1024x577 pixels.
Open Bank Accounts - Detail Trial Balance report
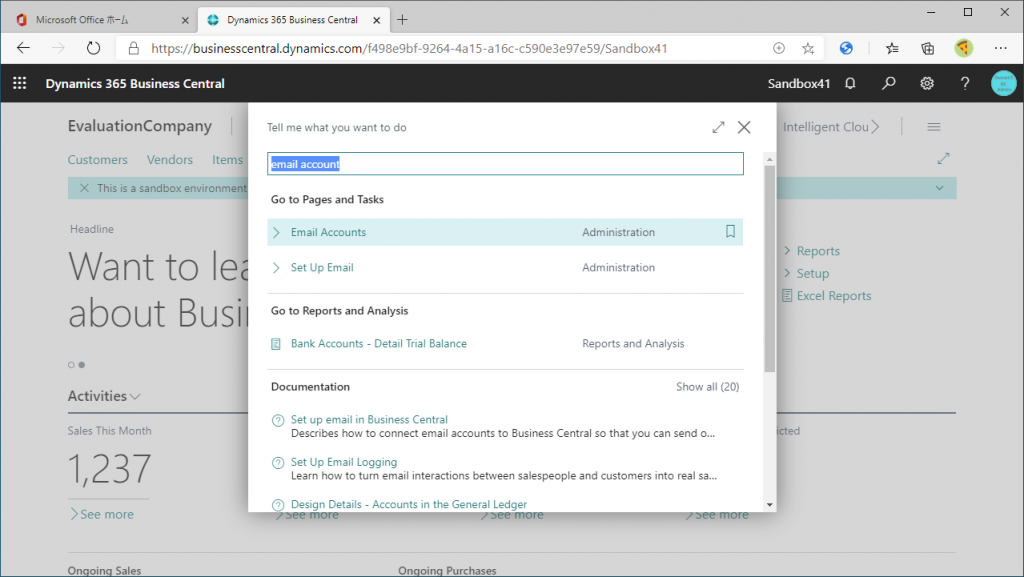point(379,344)
